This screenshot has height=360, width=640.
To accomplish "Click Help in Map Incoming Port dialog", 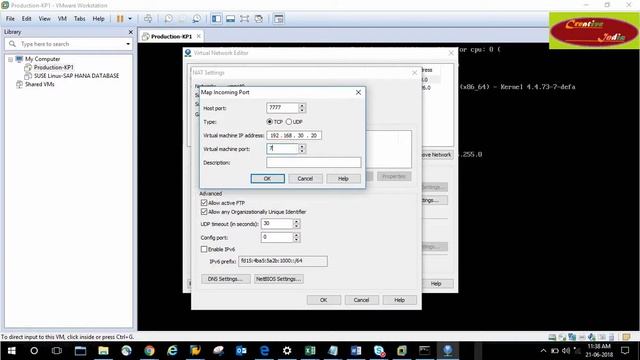I will [x=343, y=178].
